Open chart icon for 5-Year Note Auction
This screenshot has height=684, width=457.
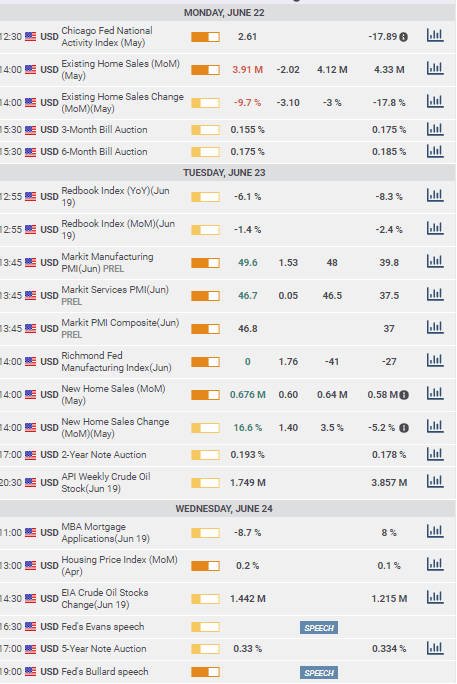tap(435, 648)
